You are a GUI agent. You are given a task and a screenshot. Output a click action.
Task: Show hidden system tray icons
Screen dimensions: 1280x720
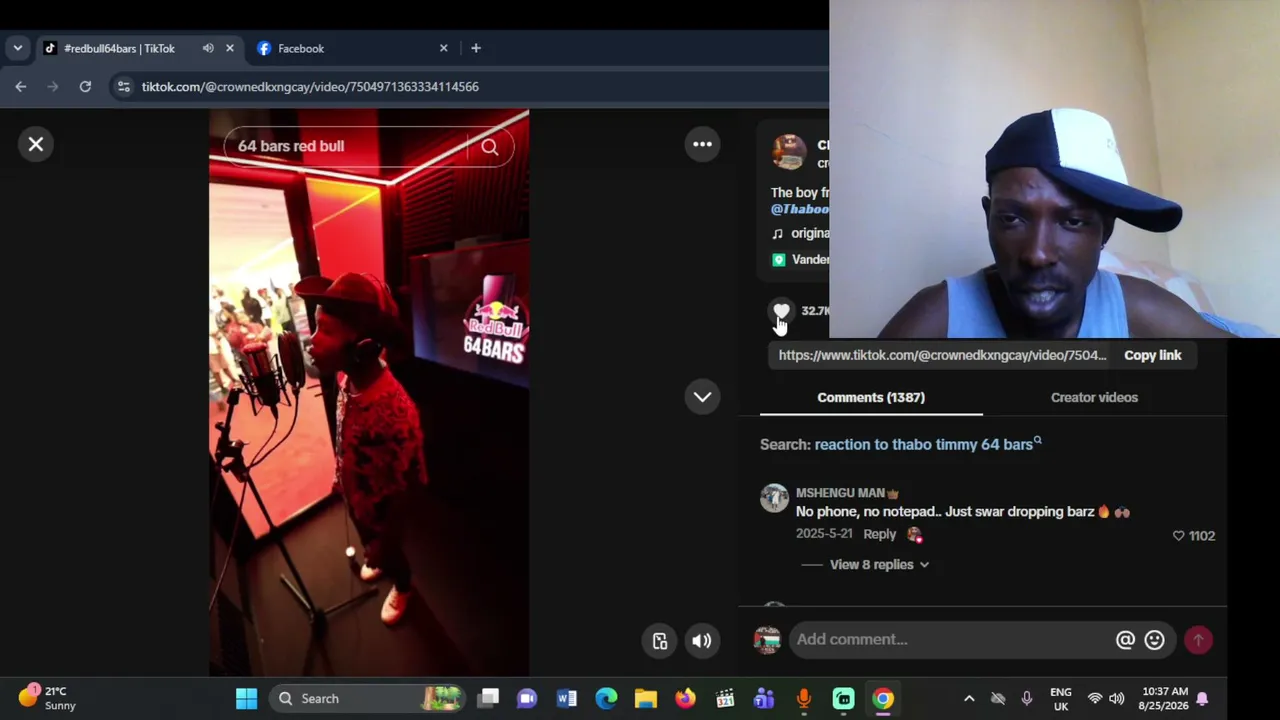coord(969,699)
